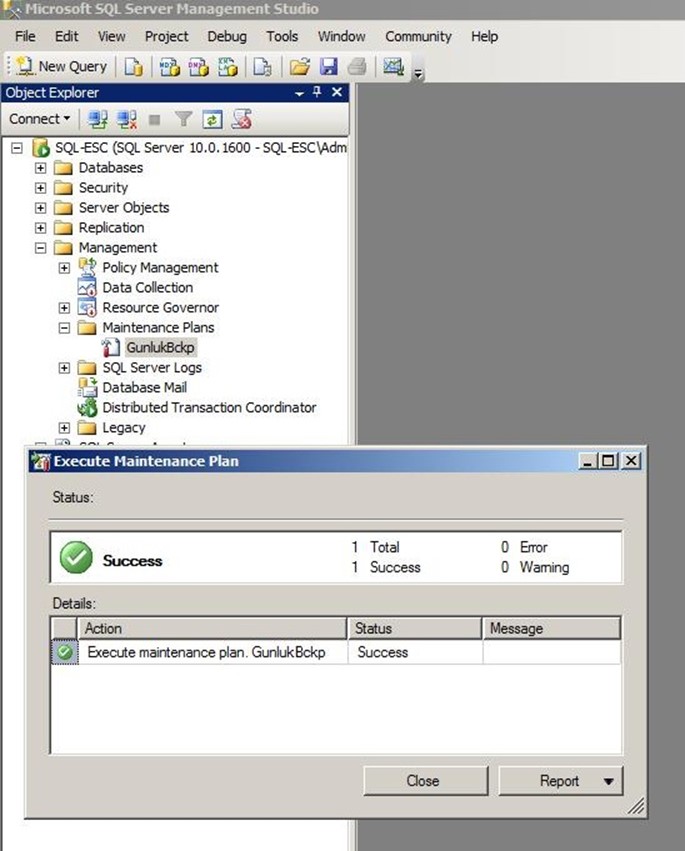Click the Analysis Services XMLA Query icon
This screenshot has width=685, height=851.
227,67
